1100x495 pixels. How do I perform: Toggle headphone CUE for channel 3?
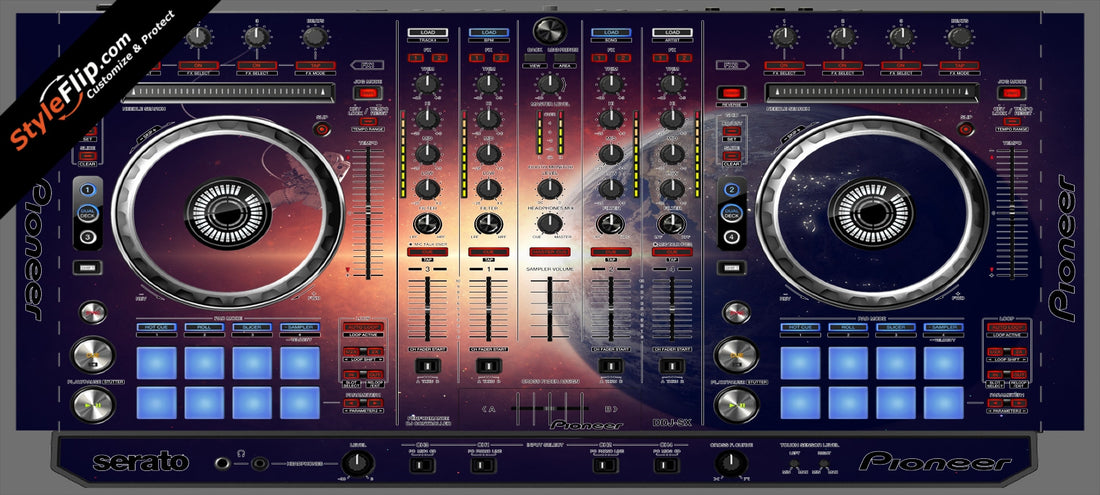click(427, 252)
